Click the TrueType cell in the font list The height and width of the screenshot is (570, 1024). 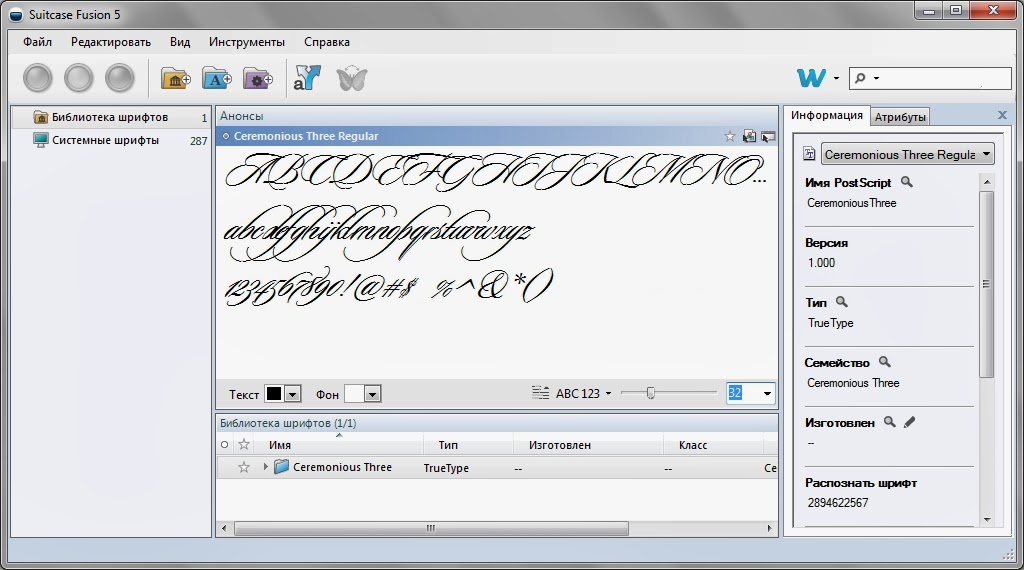click(446, 468)
